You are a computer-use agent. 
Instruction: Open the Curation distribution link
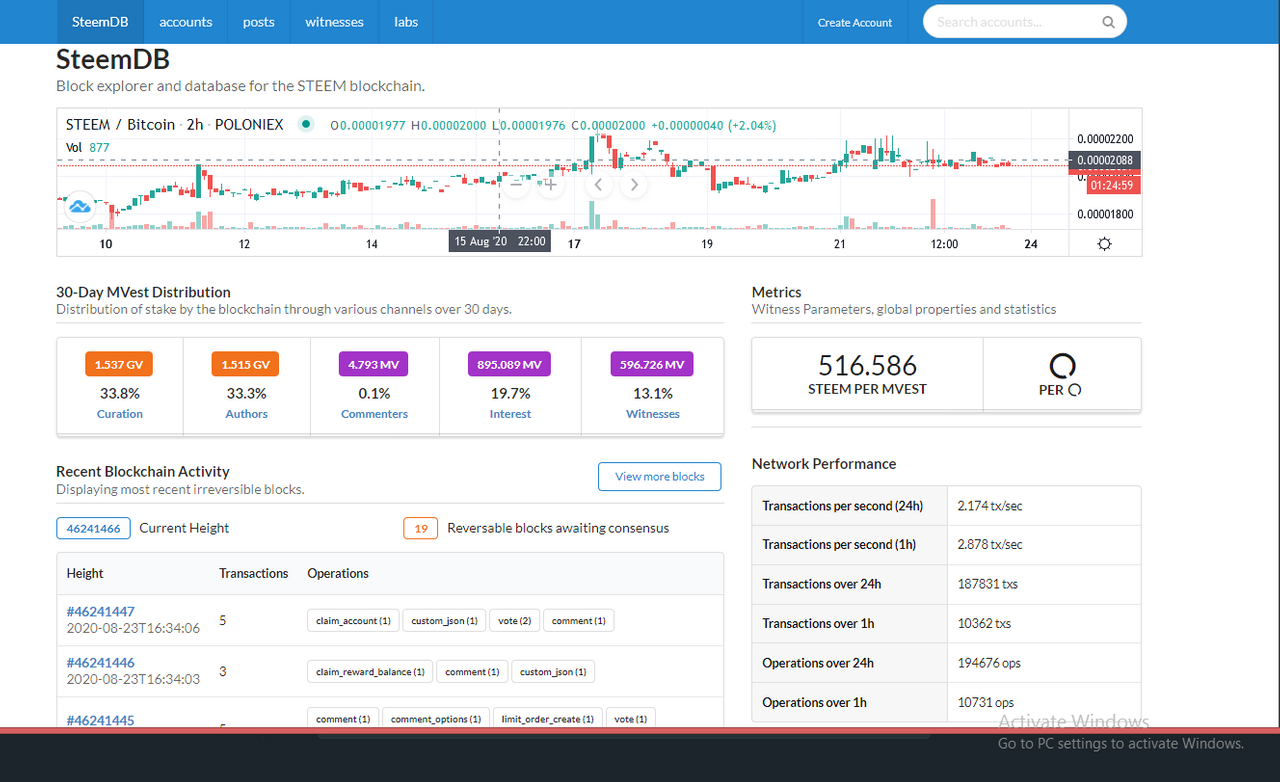120,414
